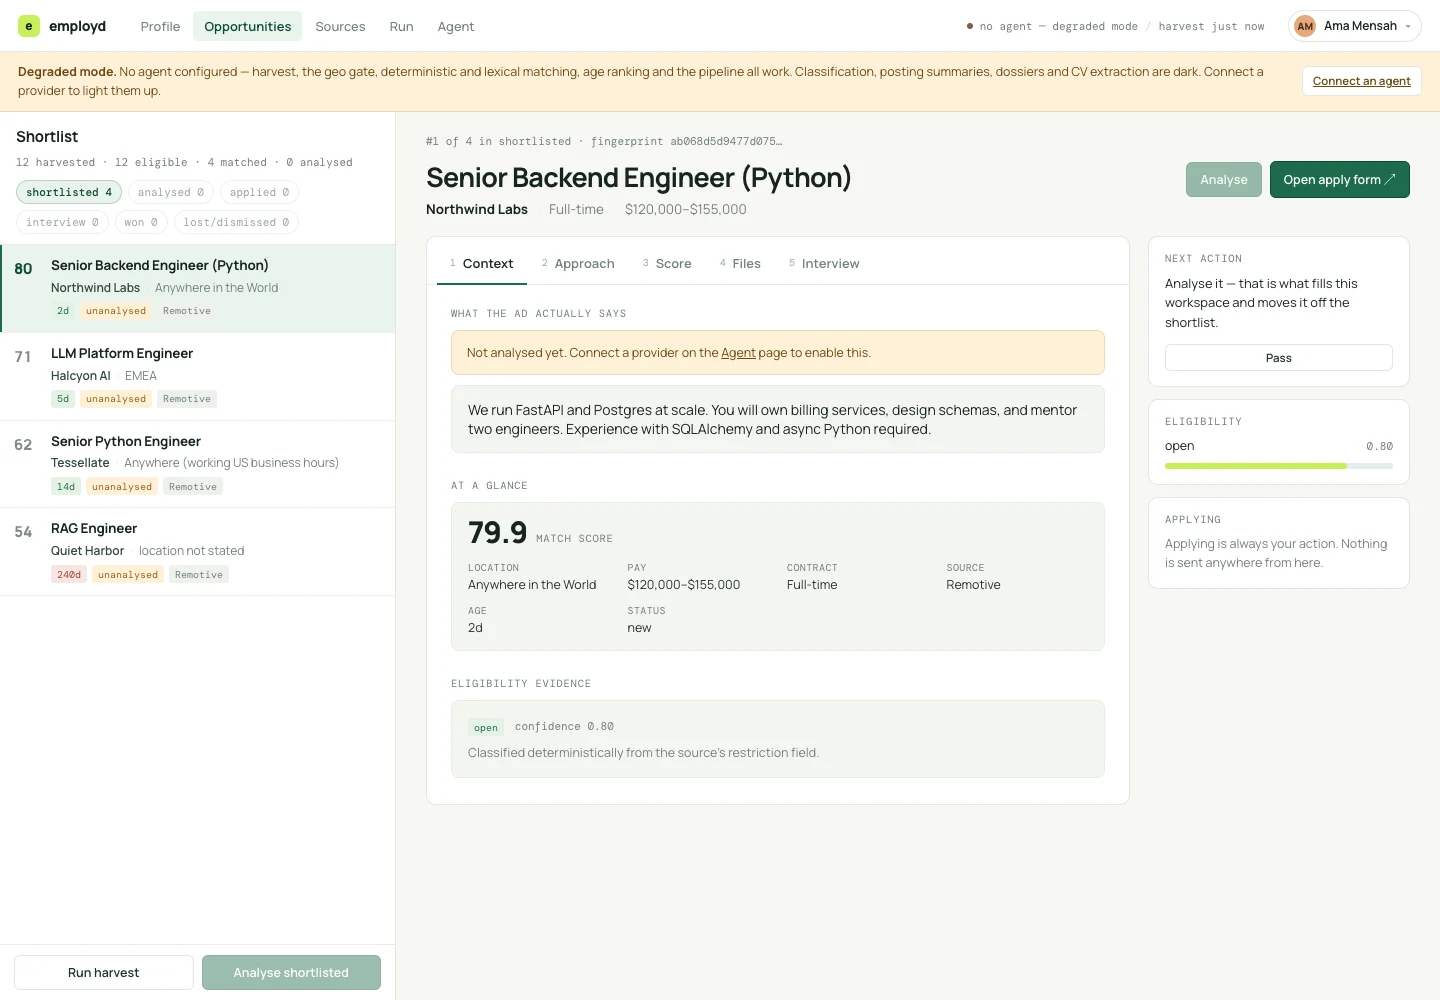Image resolution: width=1440 pixels, height=1000 pixels.
Task: Click the 14d badge on Senior Python Engineer
Action: [66, 487]
